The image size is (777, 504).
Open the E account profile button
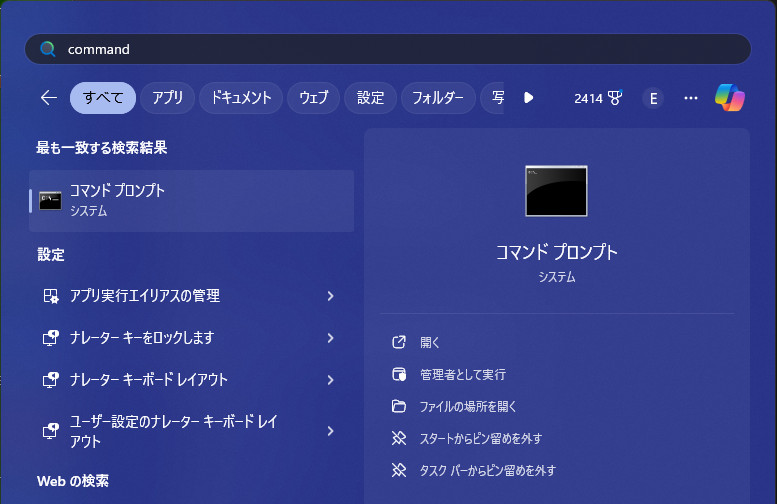(x=653, y=98)
